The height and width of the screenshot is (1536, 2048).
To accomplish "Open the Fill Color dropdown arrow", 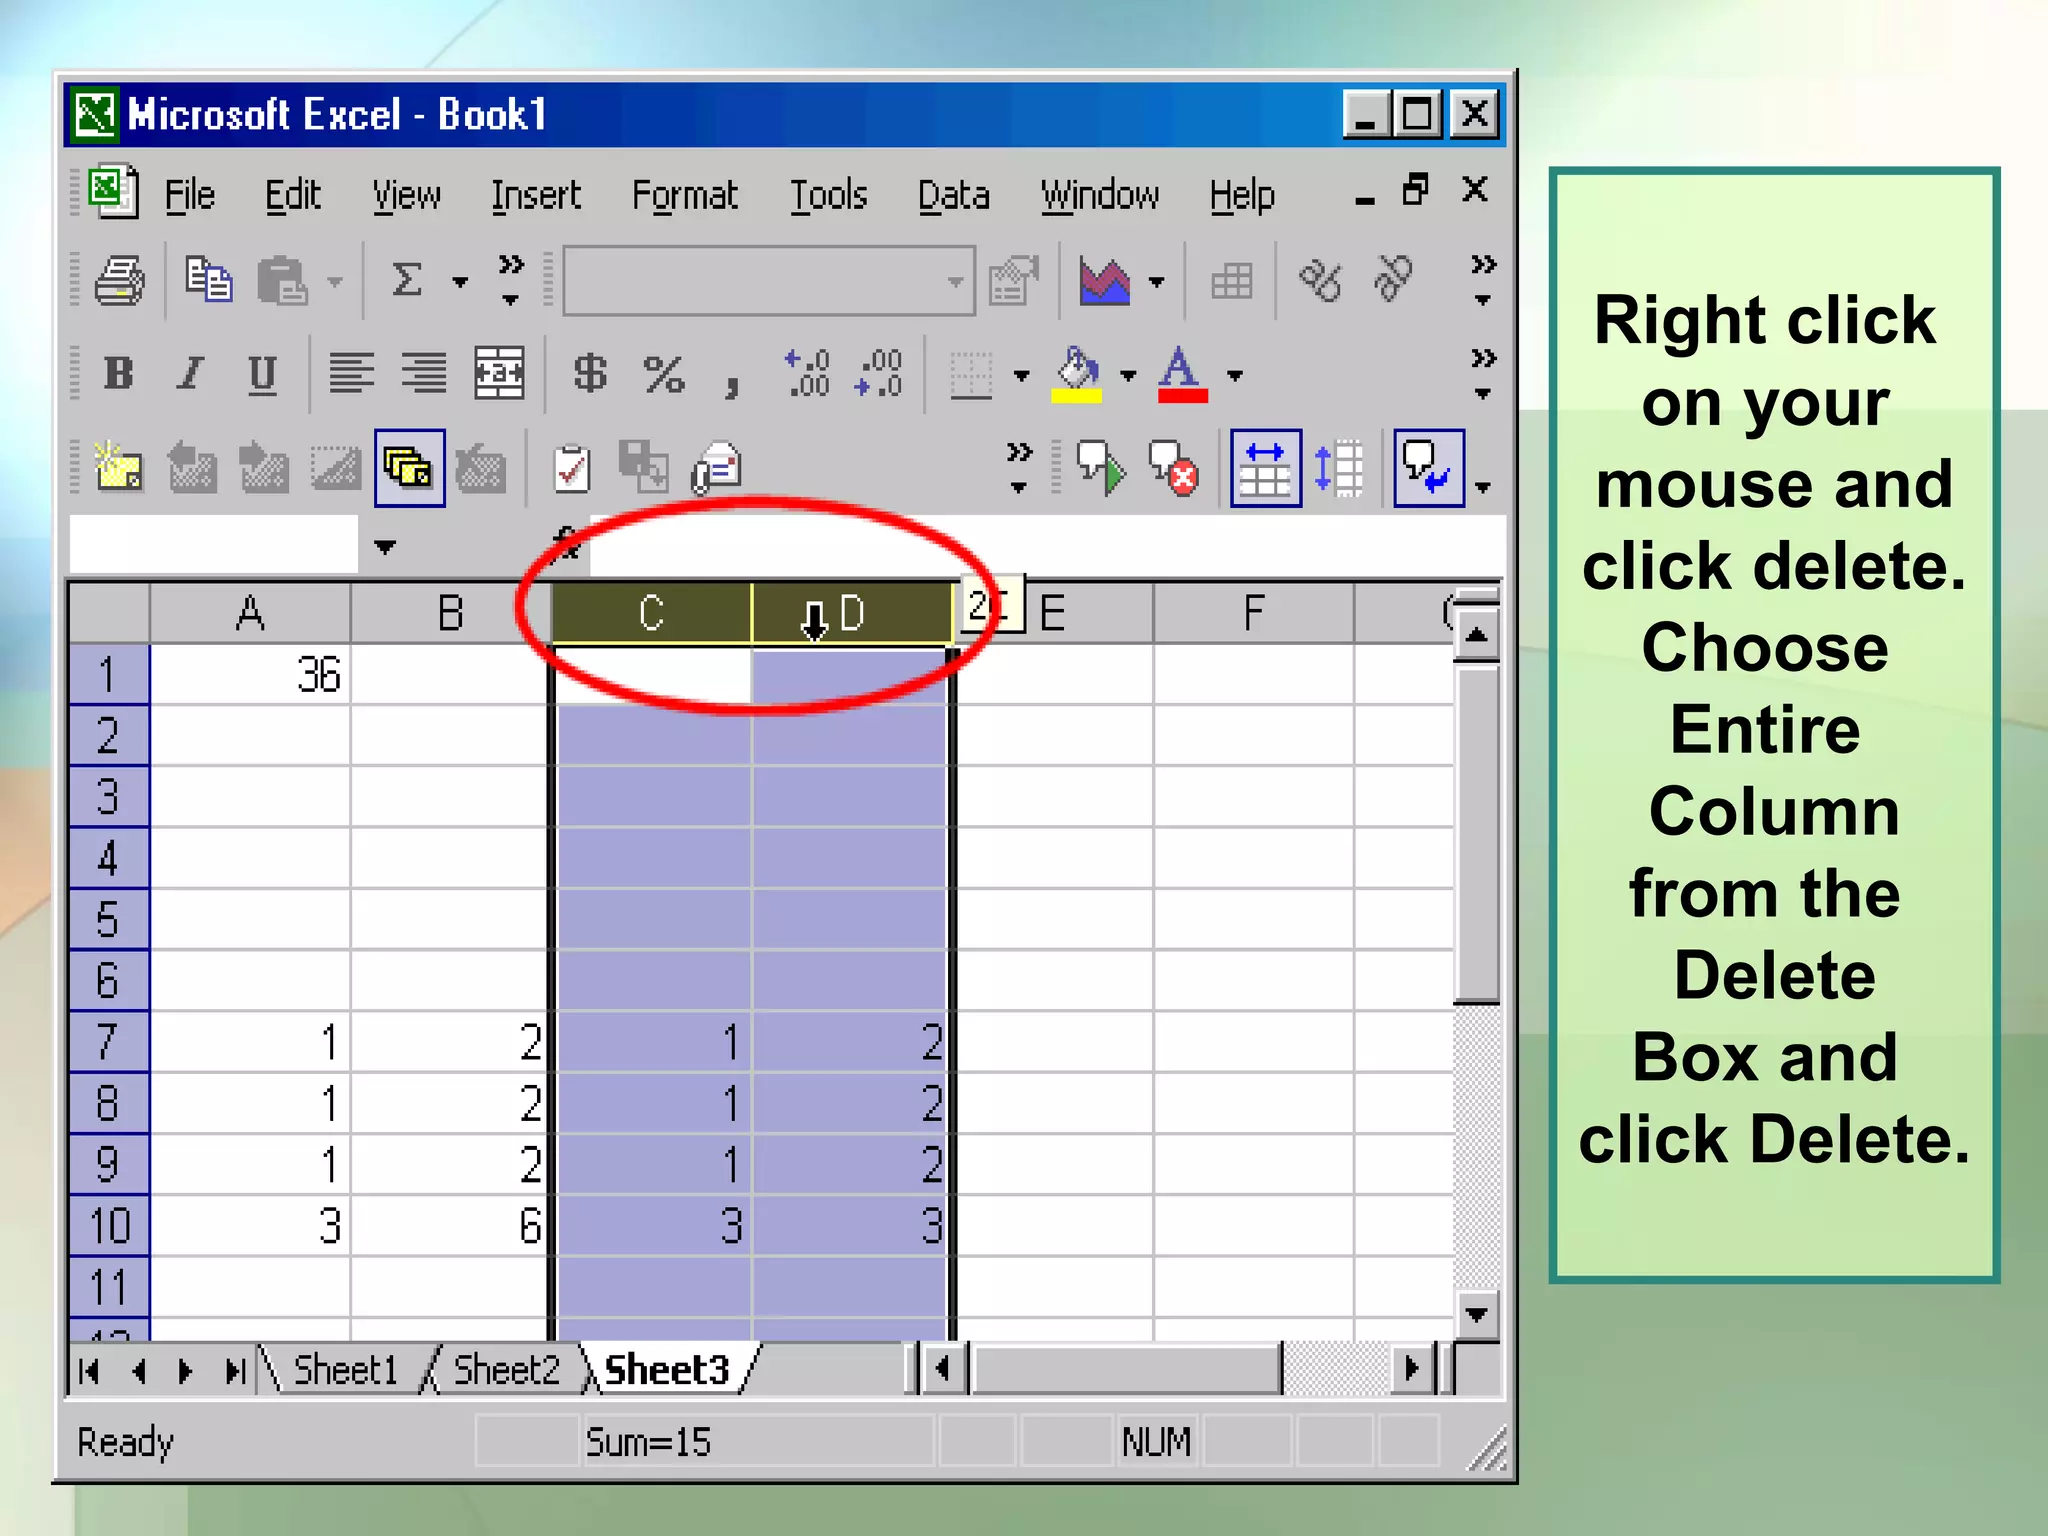I will pyautogui.click(x=1129, y=376).
